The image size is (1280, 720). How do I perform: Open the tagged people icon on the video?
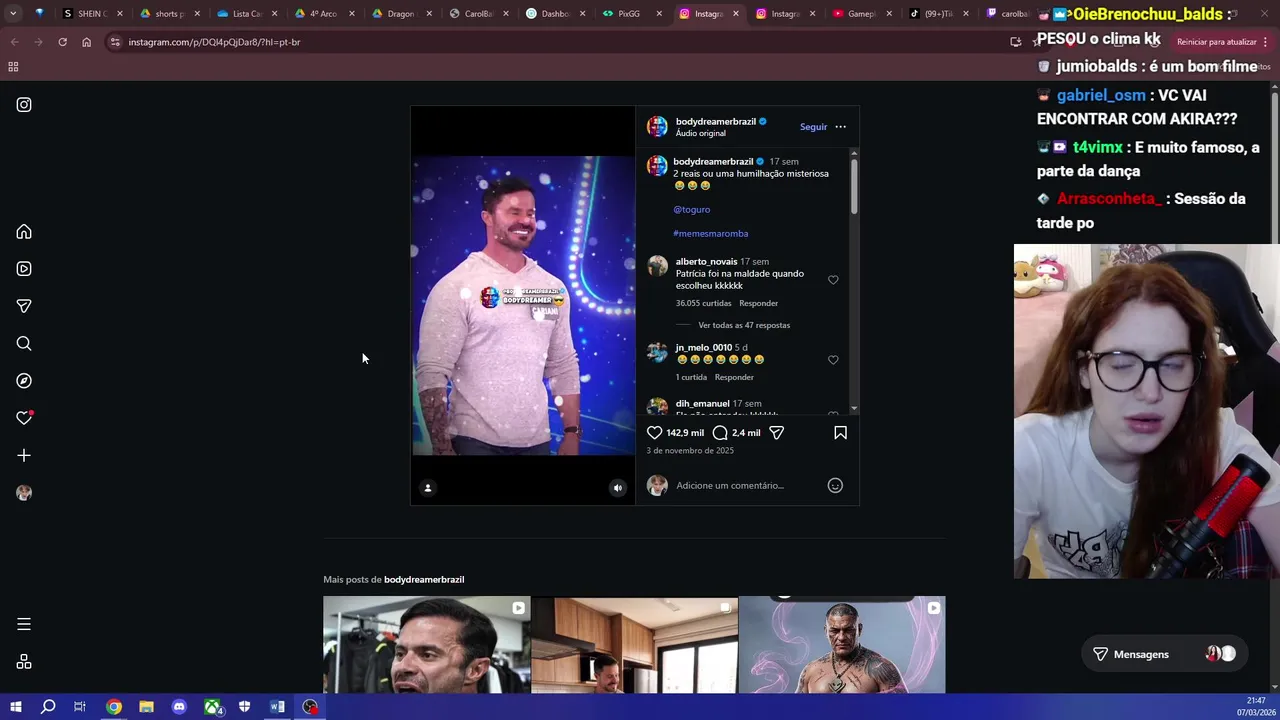point(428,488)
